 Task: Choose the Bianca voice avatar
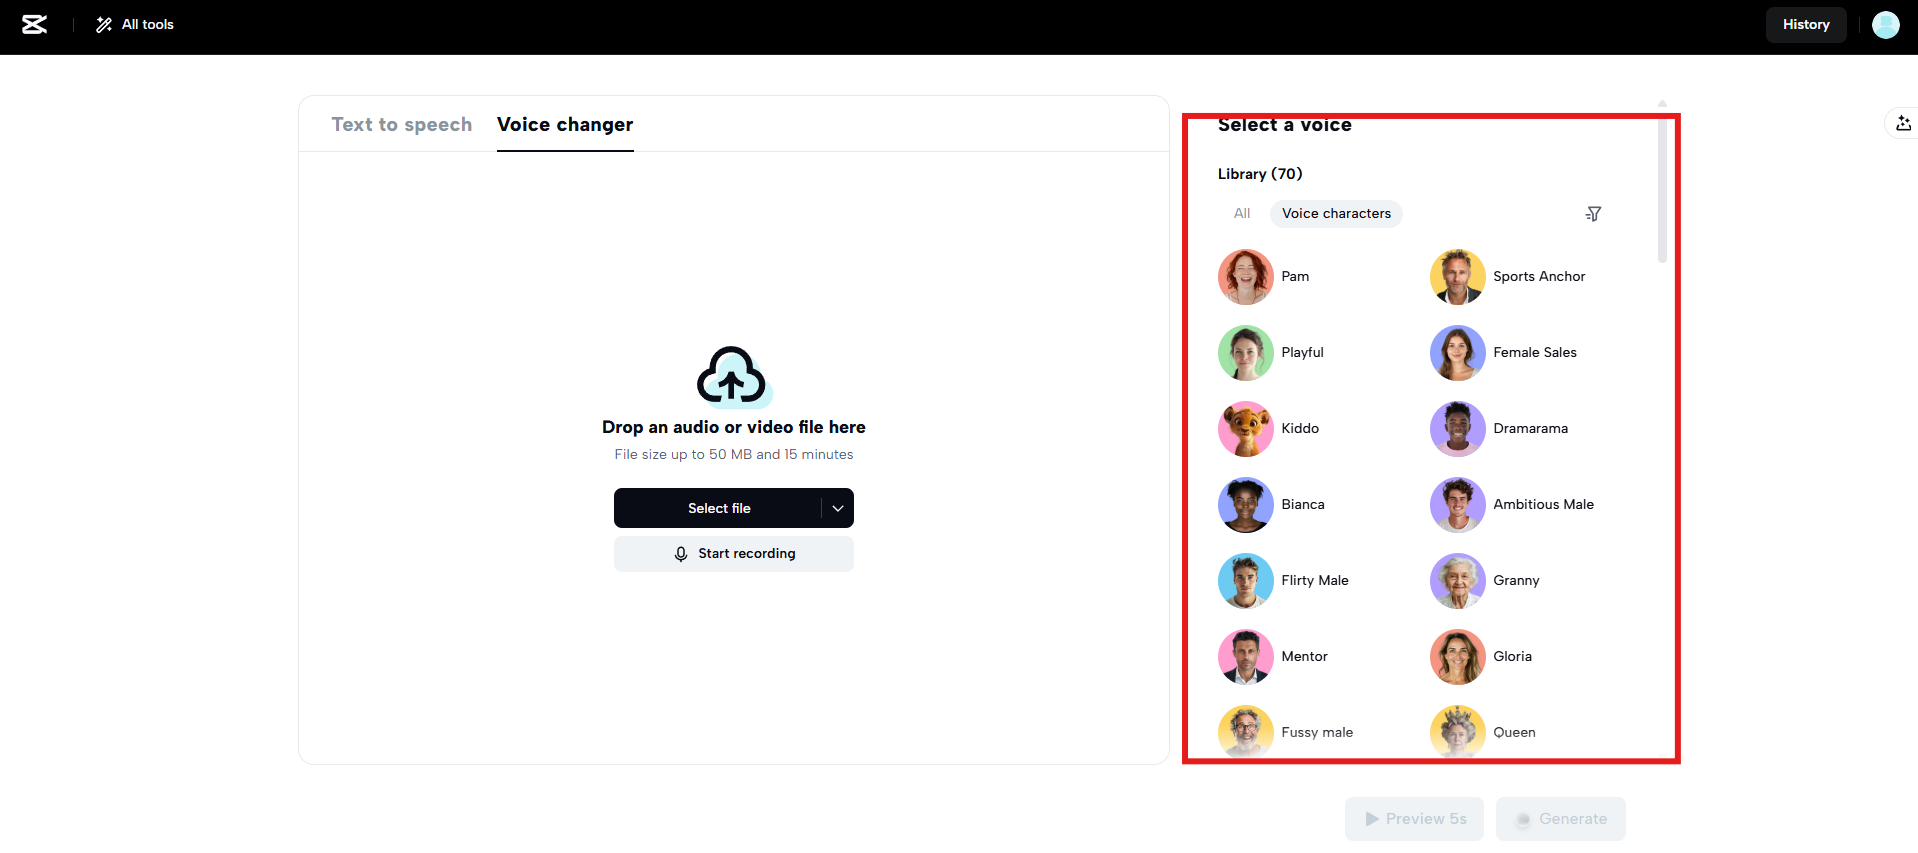click(1246, 505)
